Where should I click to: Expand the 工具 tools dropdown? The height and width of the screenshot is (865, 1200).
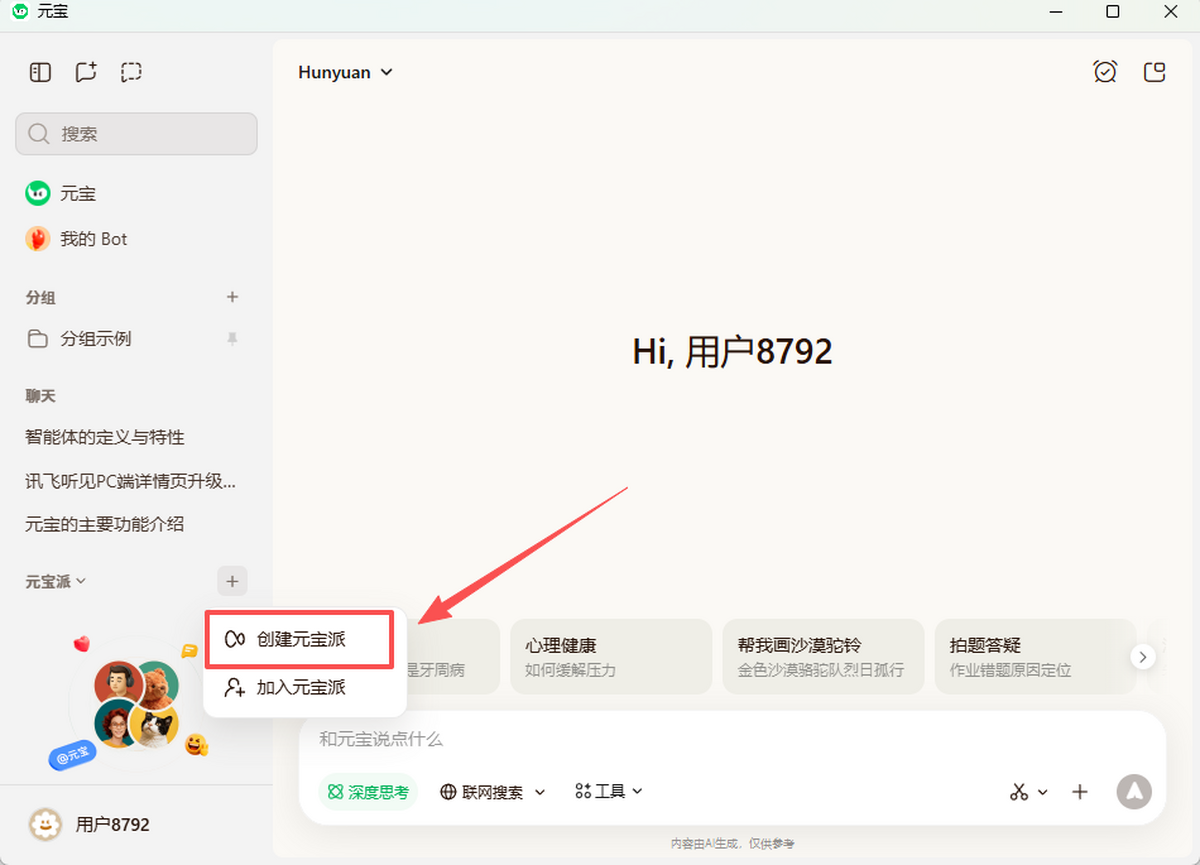tap(609, 791)
